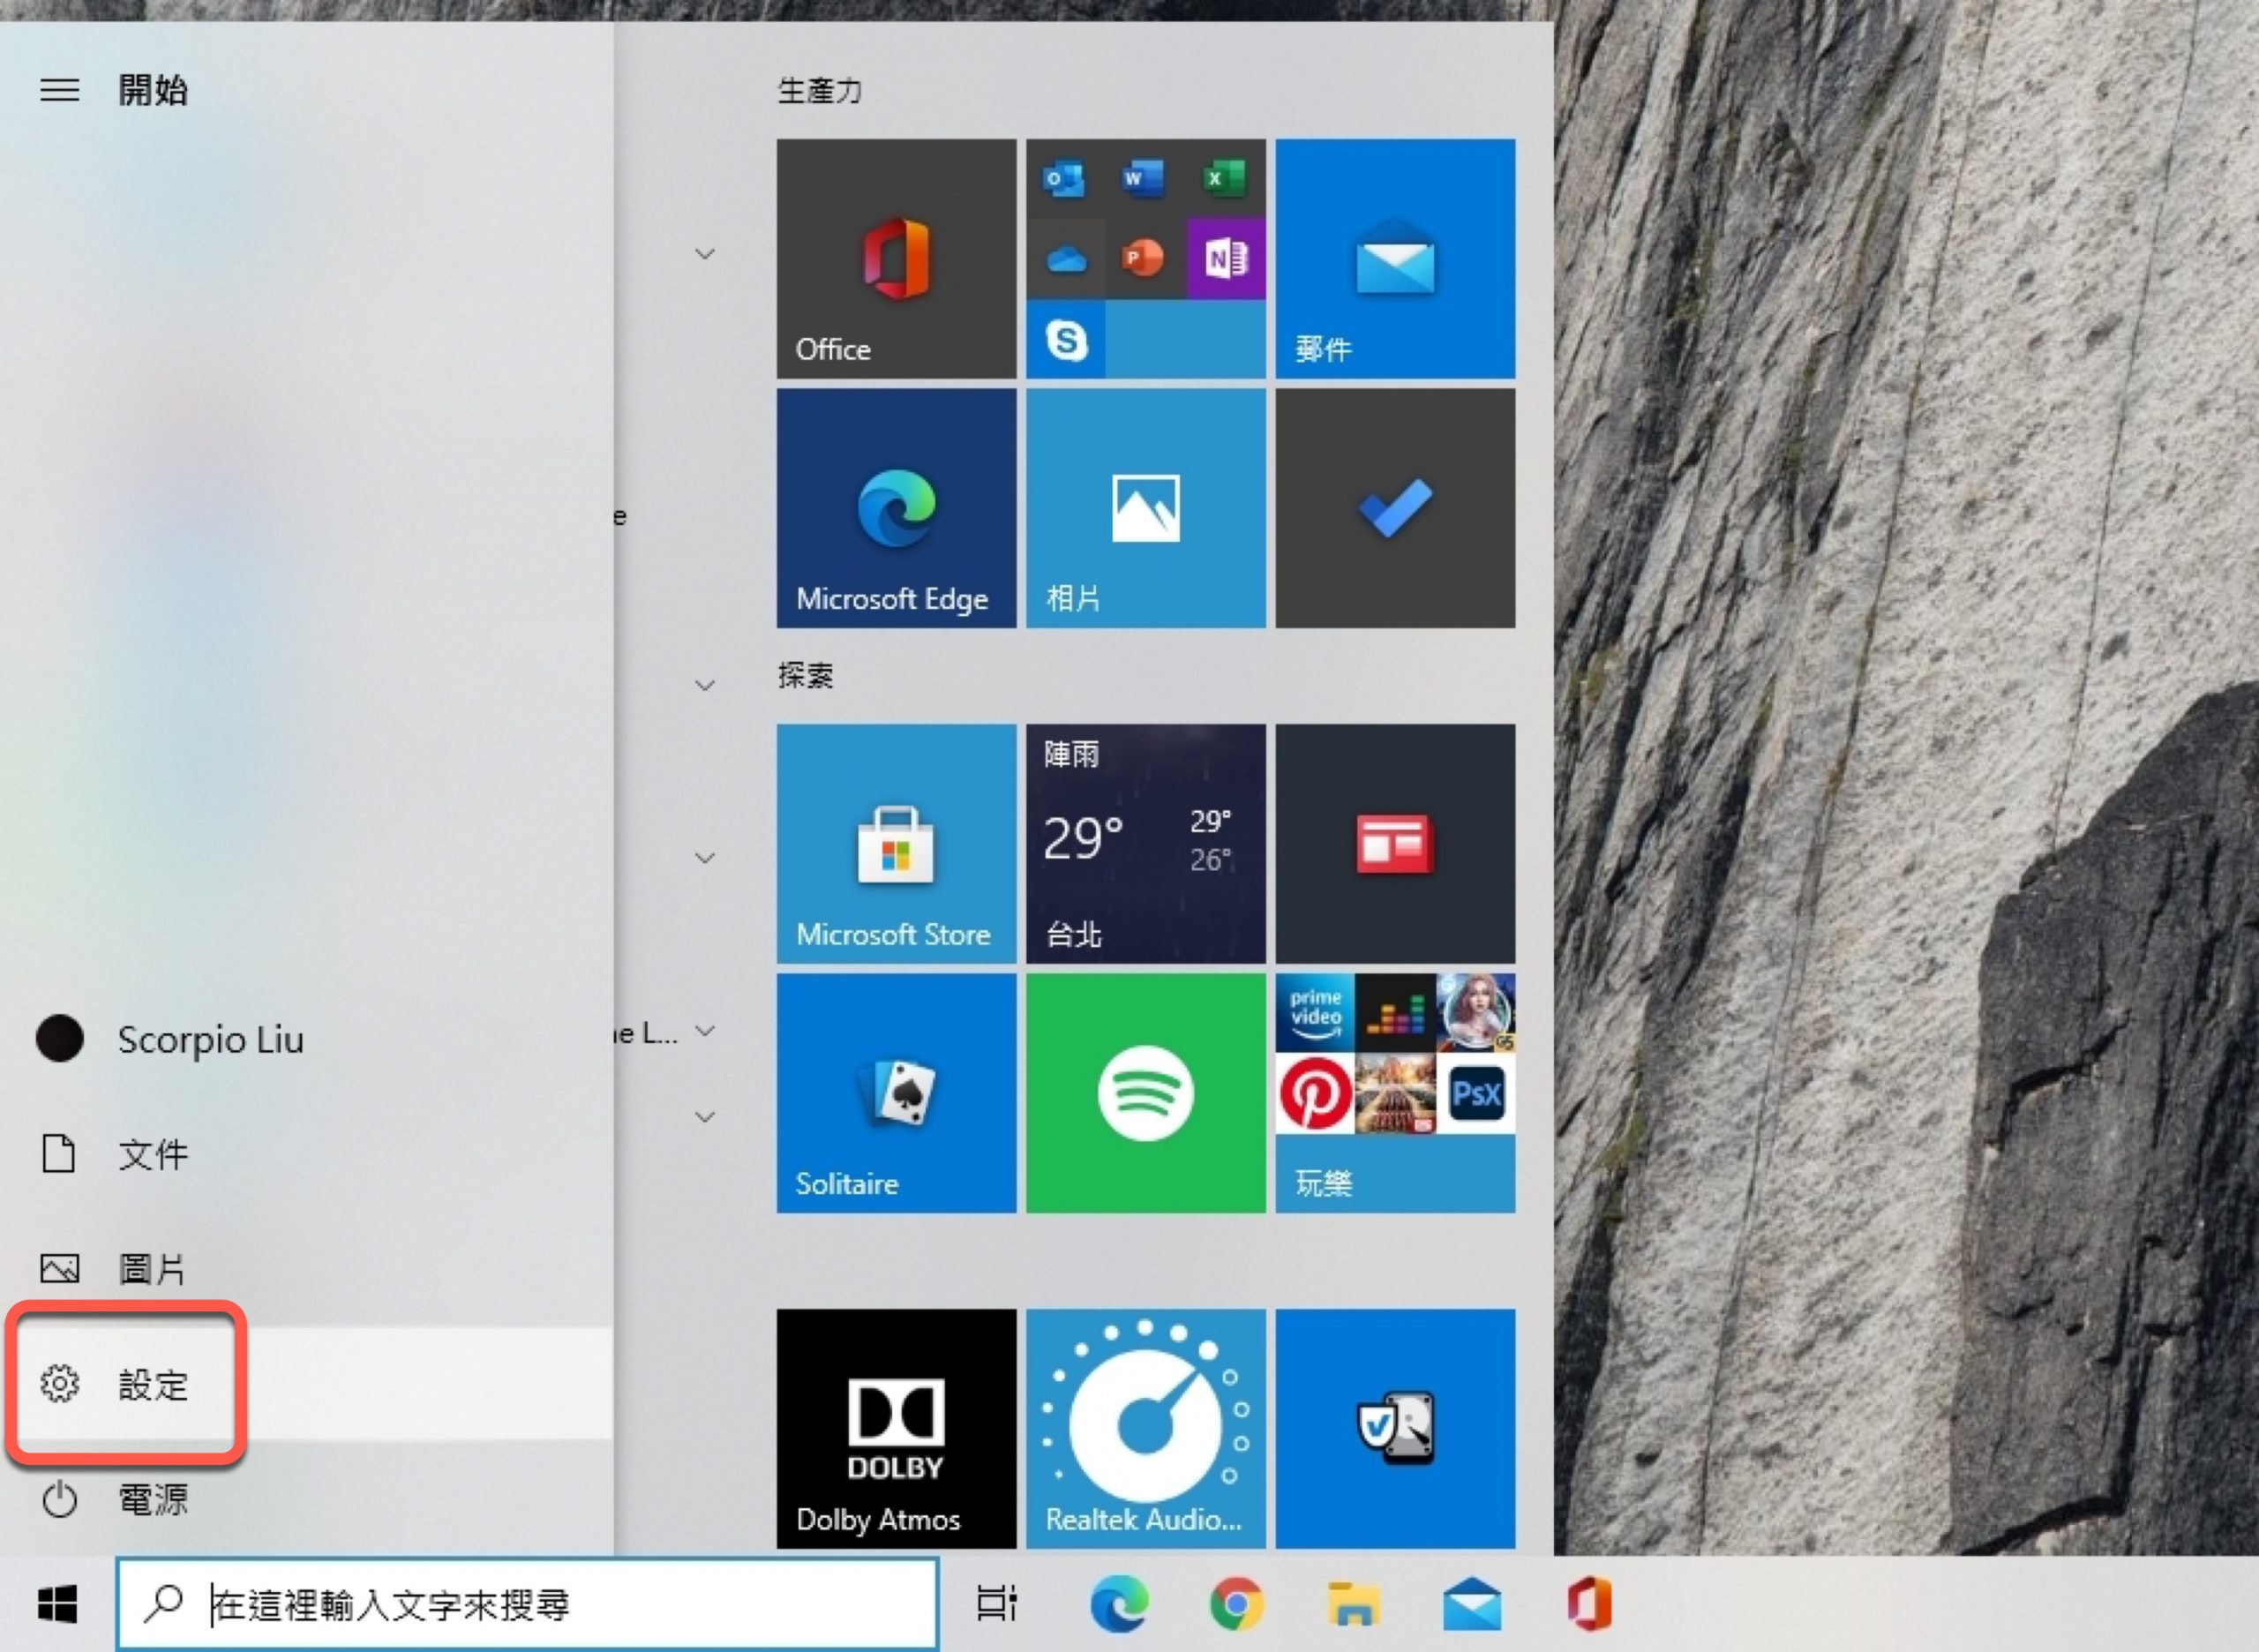This screenshot has height=1652, width=2259.
Task: Open the Office tile
Action: [x=895, y=258]
